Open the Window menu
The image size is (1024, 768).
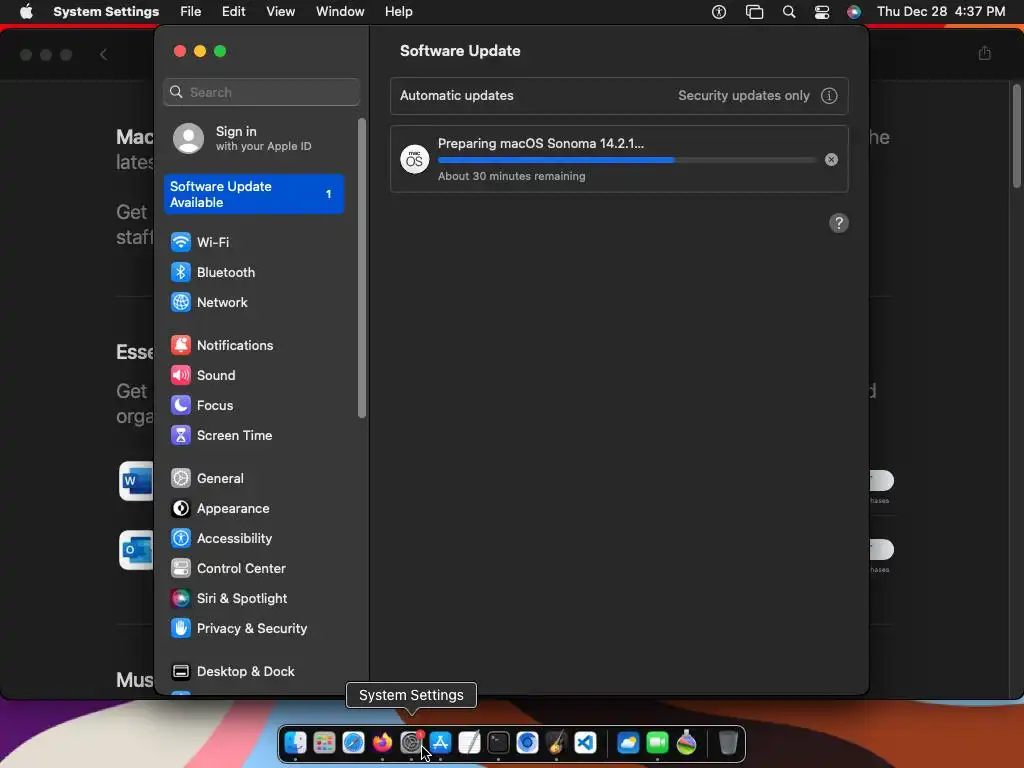pos(340,12)
